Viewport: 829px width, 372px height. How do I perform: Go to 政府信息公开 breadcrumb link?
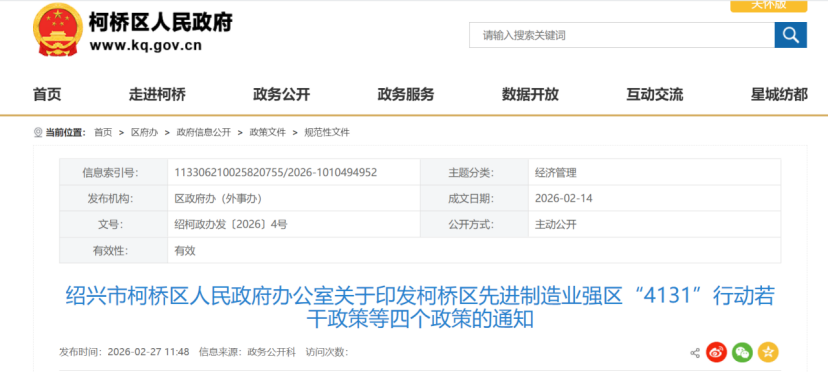point(204,133)
